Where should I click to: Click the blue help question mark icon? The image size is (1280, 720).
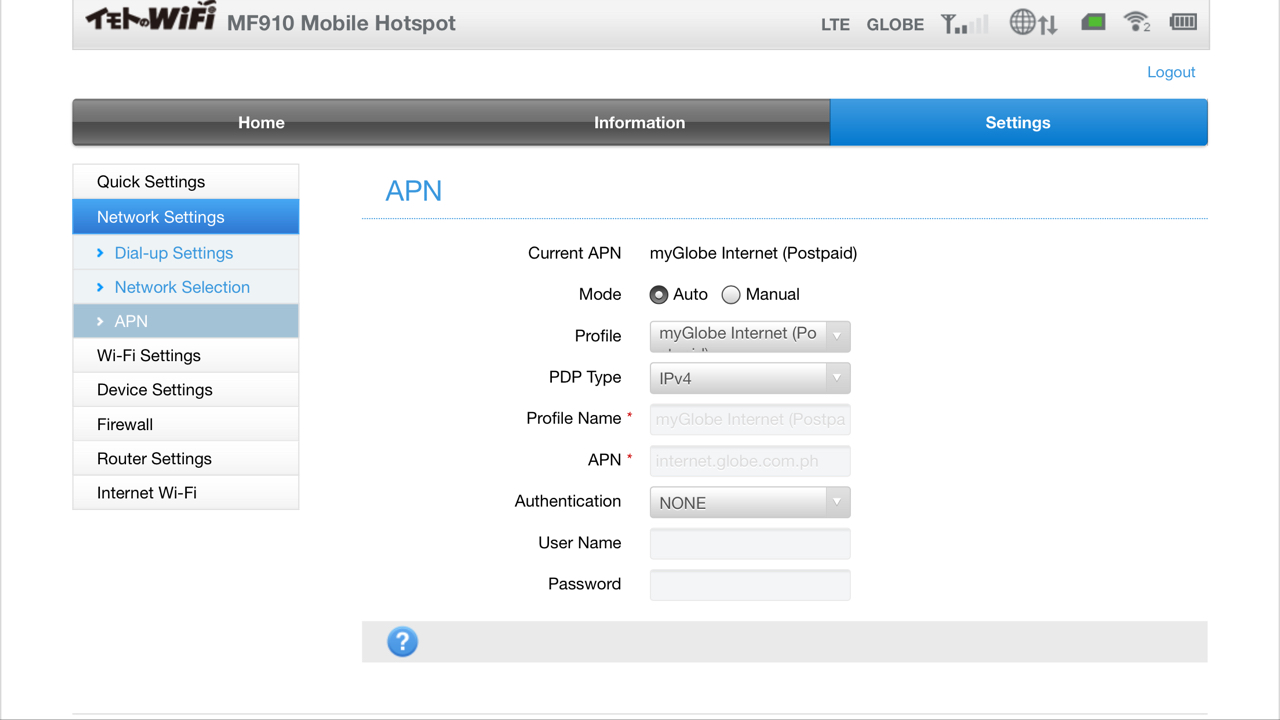click(x=402, y=642)
